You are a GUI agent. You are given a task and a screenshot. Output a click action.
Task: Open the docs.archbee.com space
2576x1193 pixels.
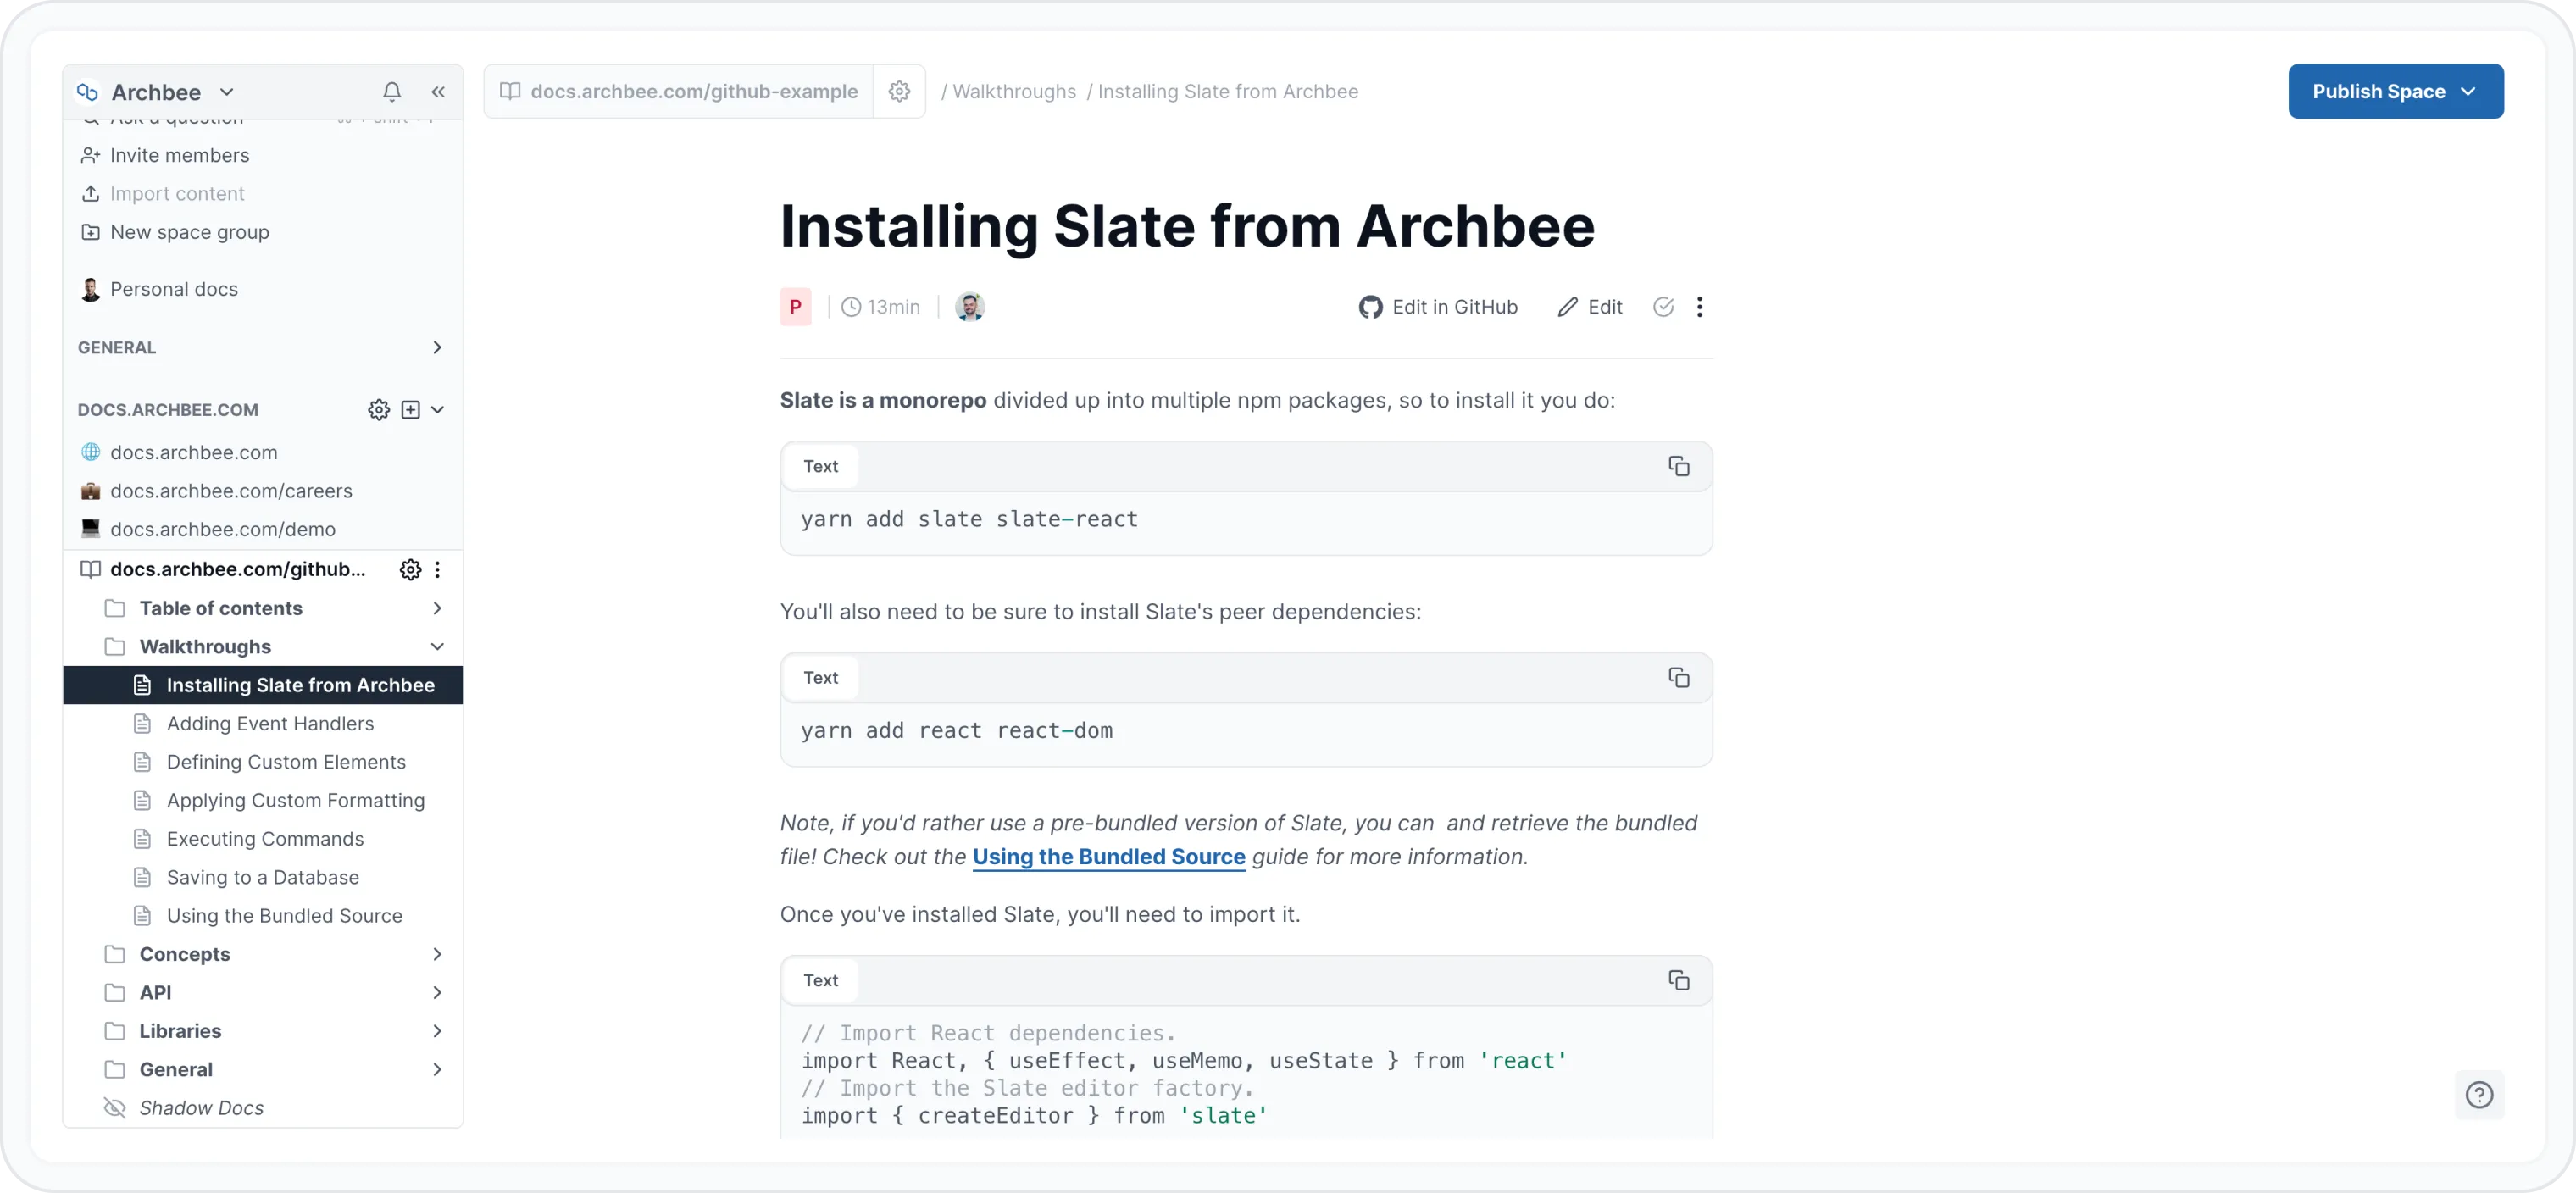tap(194, 452)
